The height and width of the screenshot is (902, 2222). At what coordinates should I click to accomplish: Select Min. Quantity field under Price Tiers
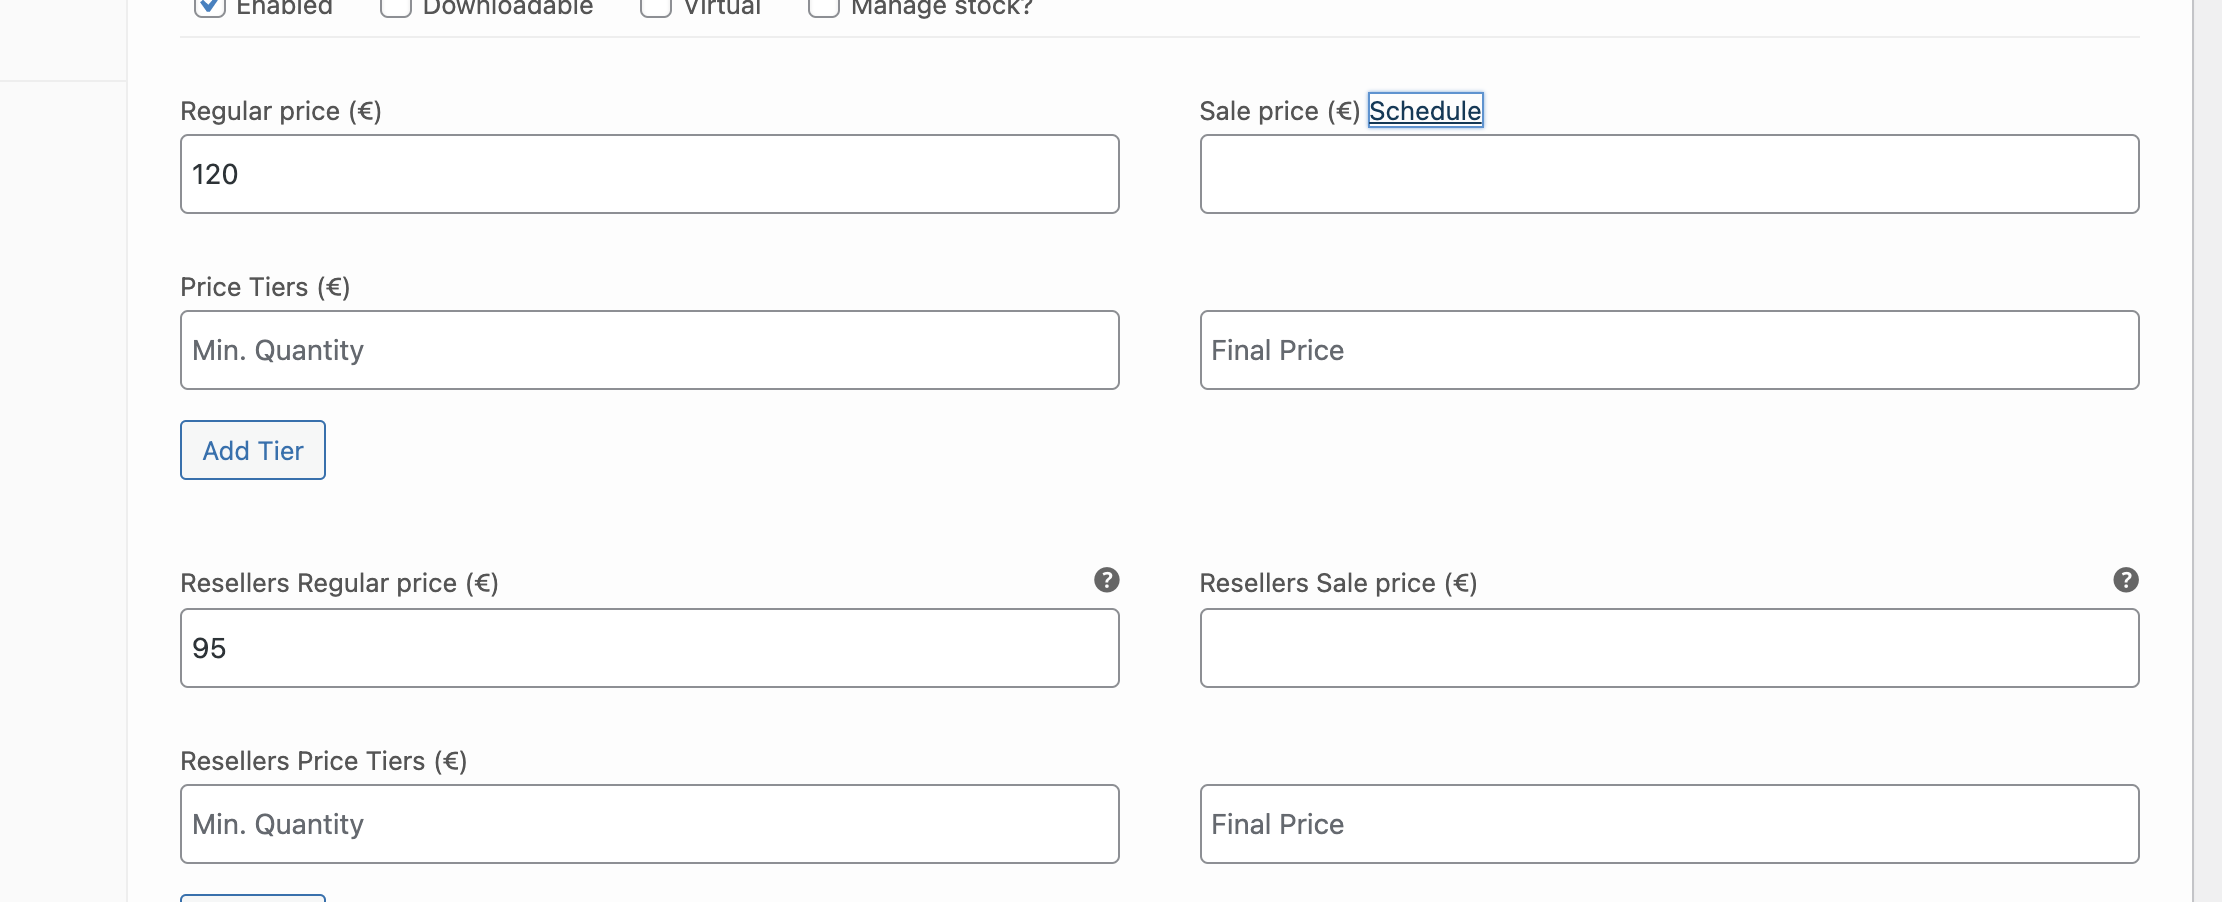tap(650, 350)
